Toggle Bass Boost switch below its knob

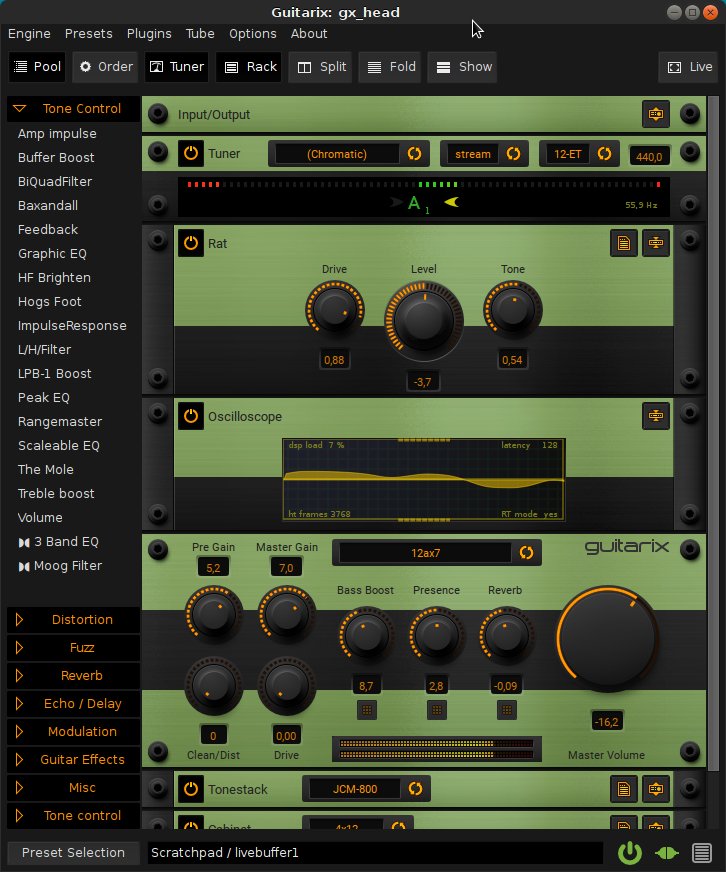pos(367,710)
